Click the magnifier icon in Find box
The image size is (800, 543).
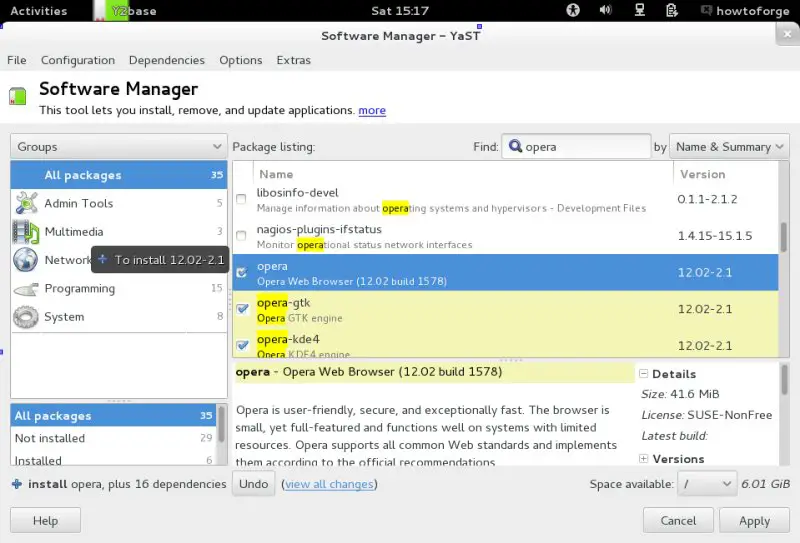tap(515, 146)
